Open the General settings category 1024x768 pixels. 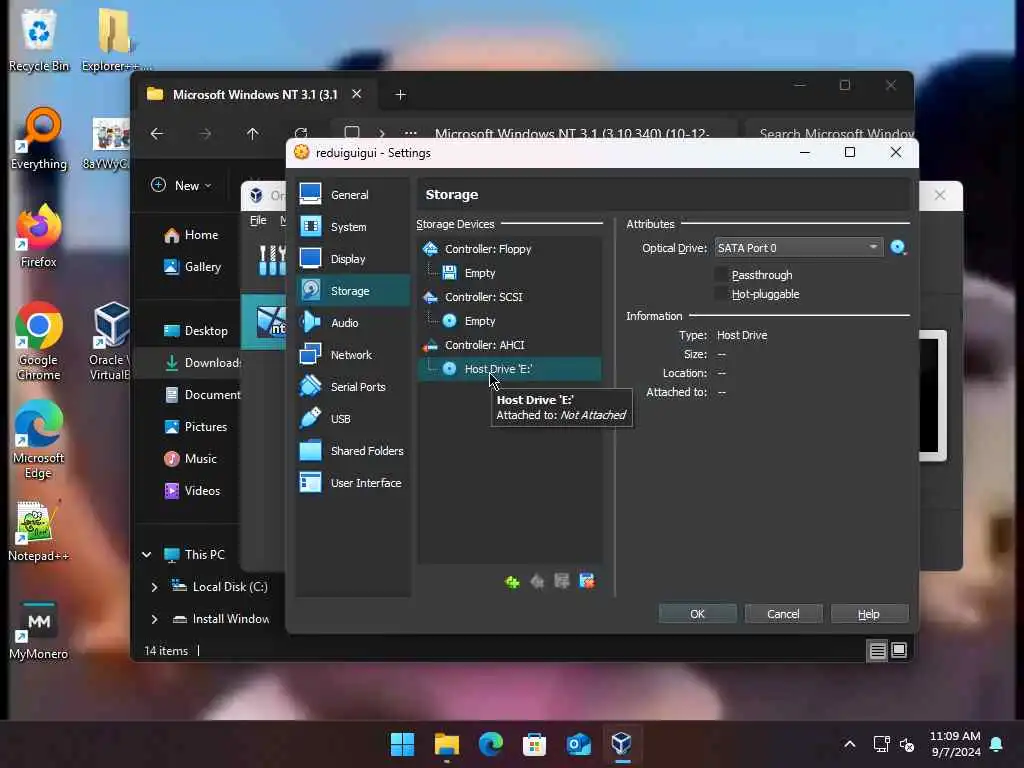(353, 195)
